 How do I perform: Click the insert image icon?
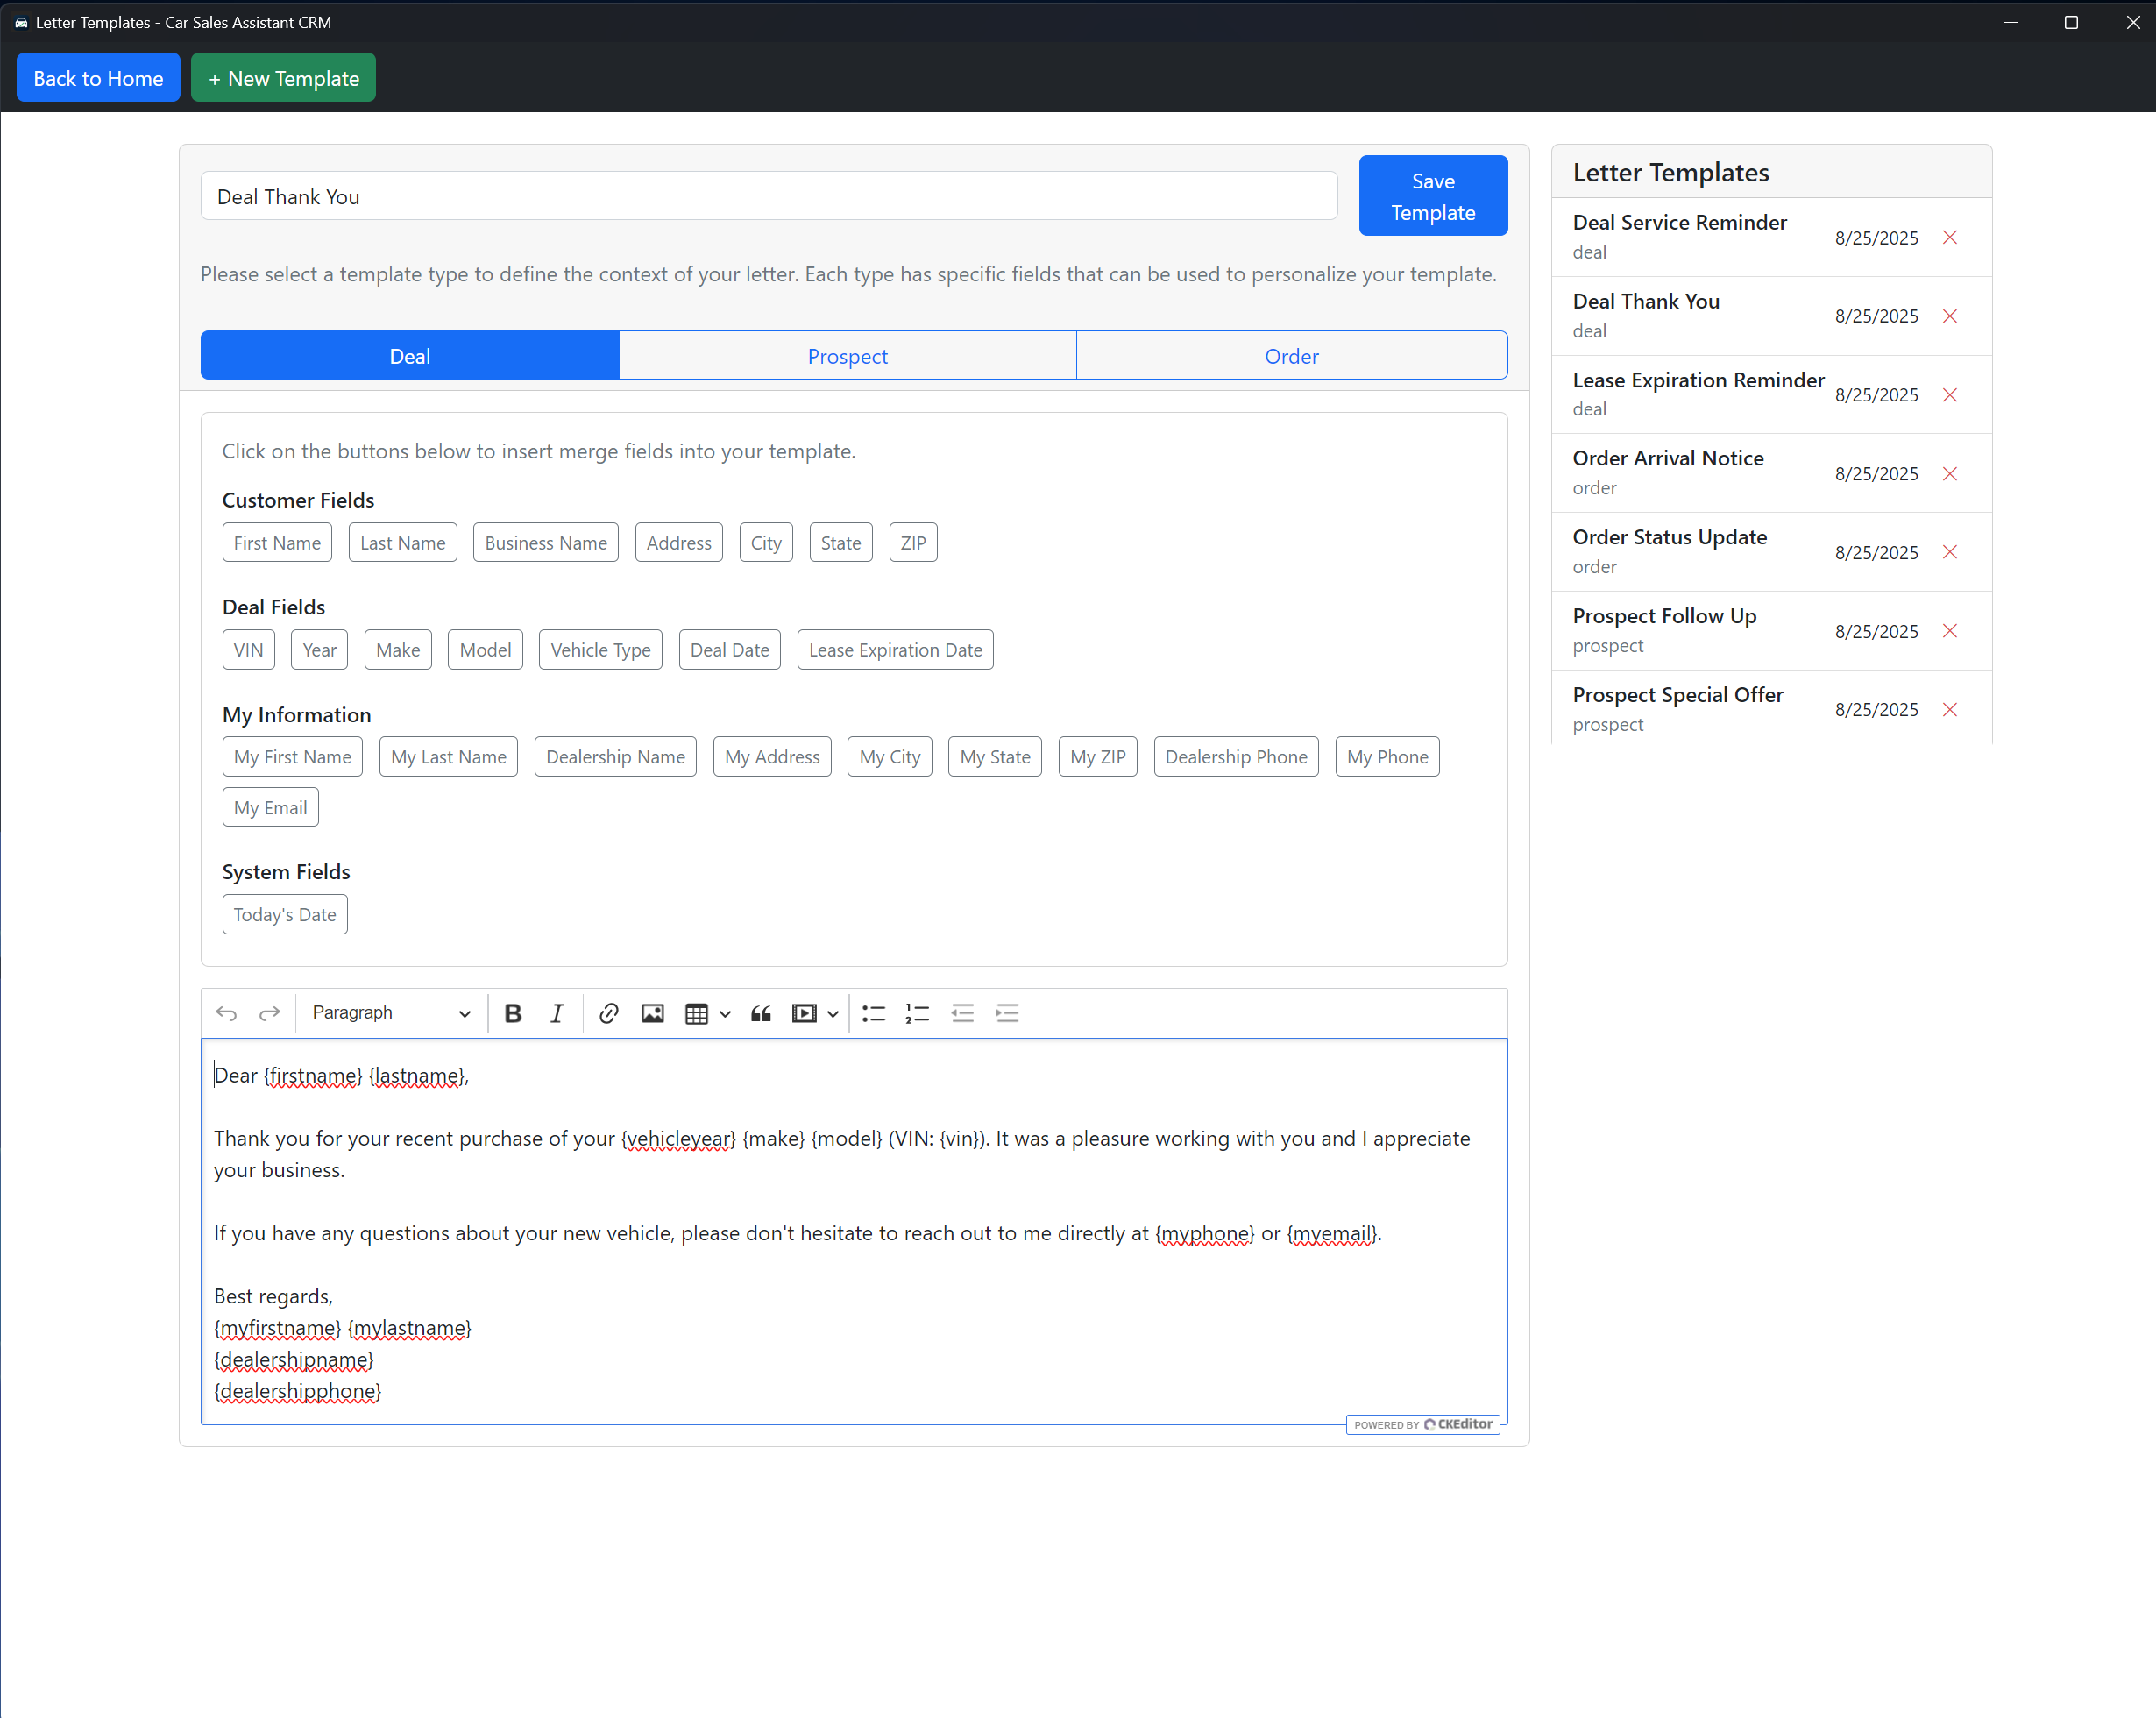pos(652,1013)
